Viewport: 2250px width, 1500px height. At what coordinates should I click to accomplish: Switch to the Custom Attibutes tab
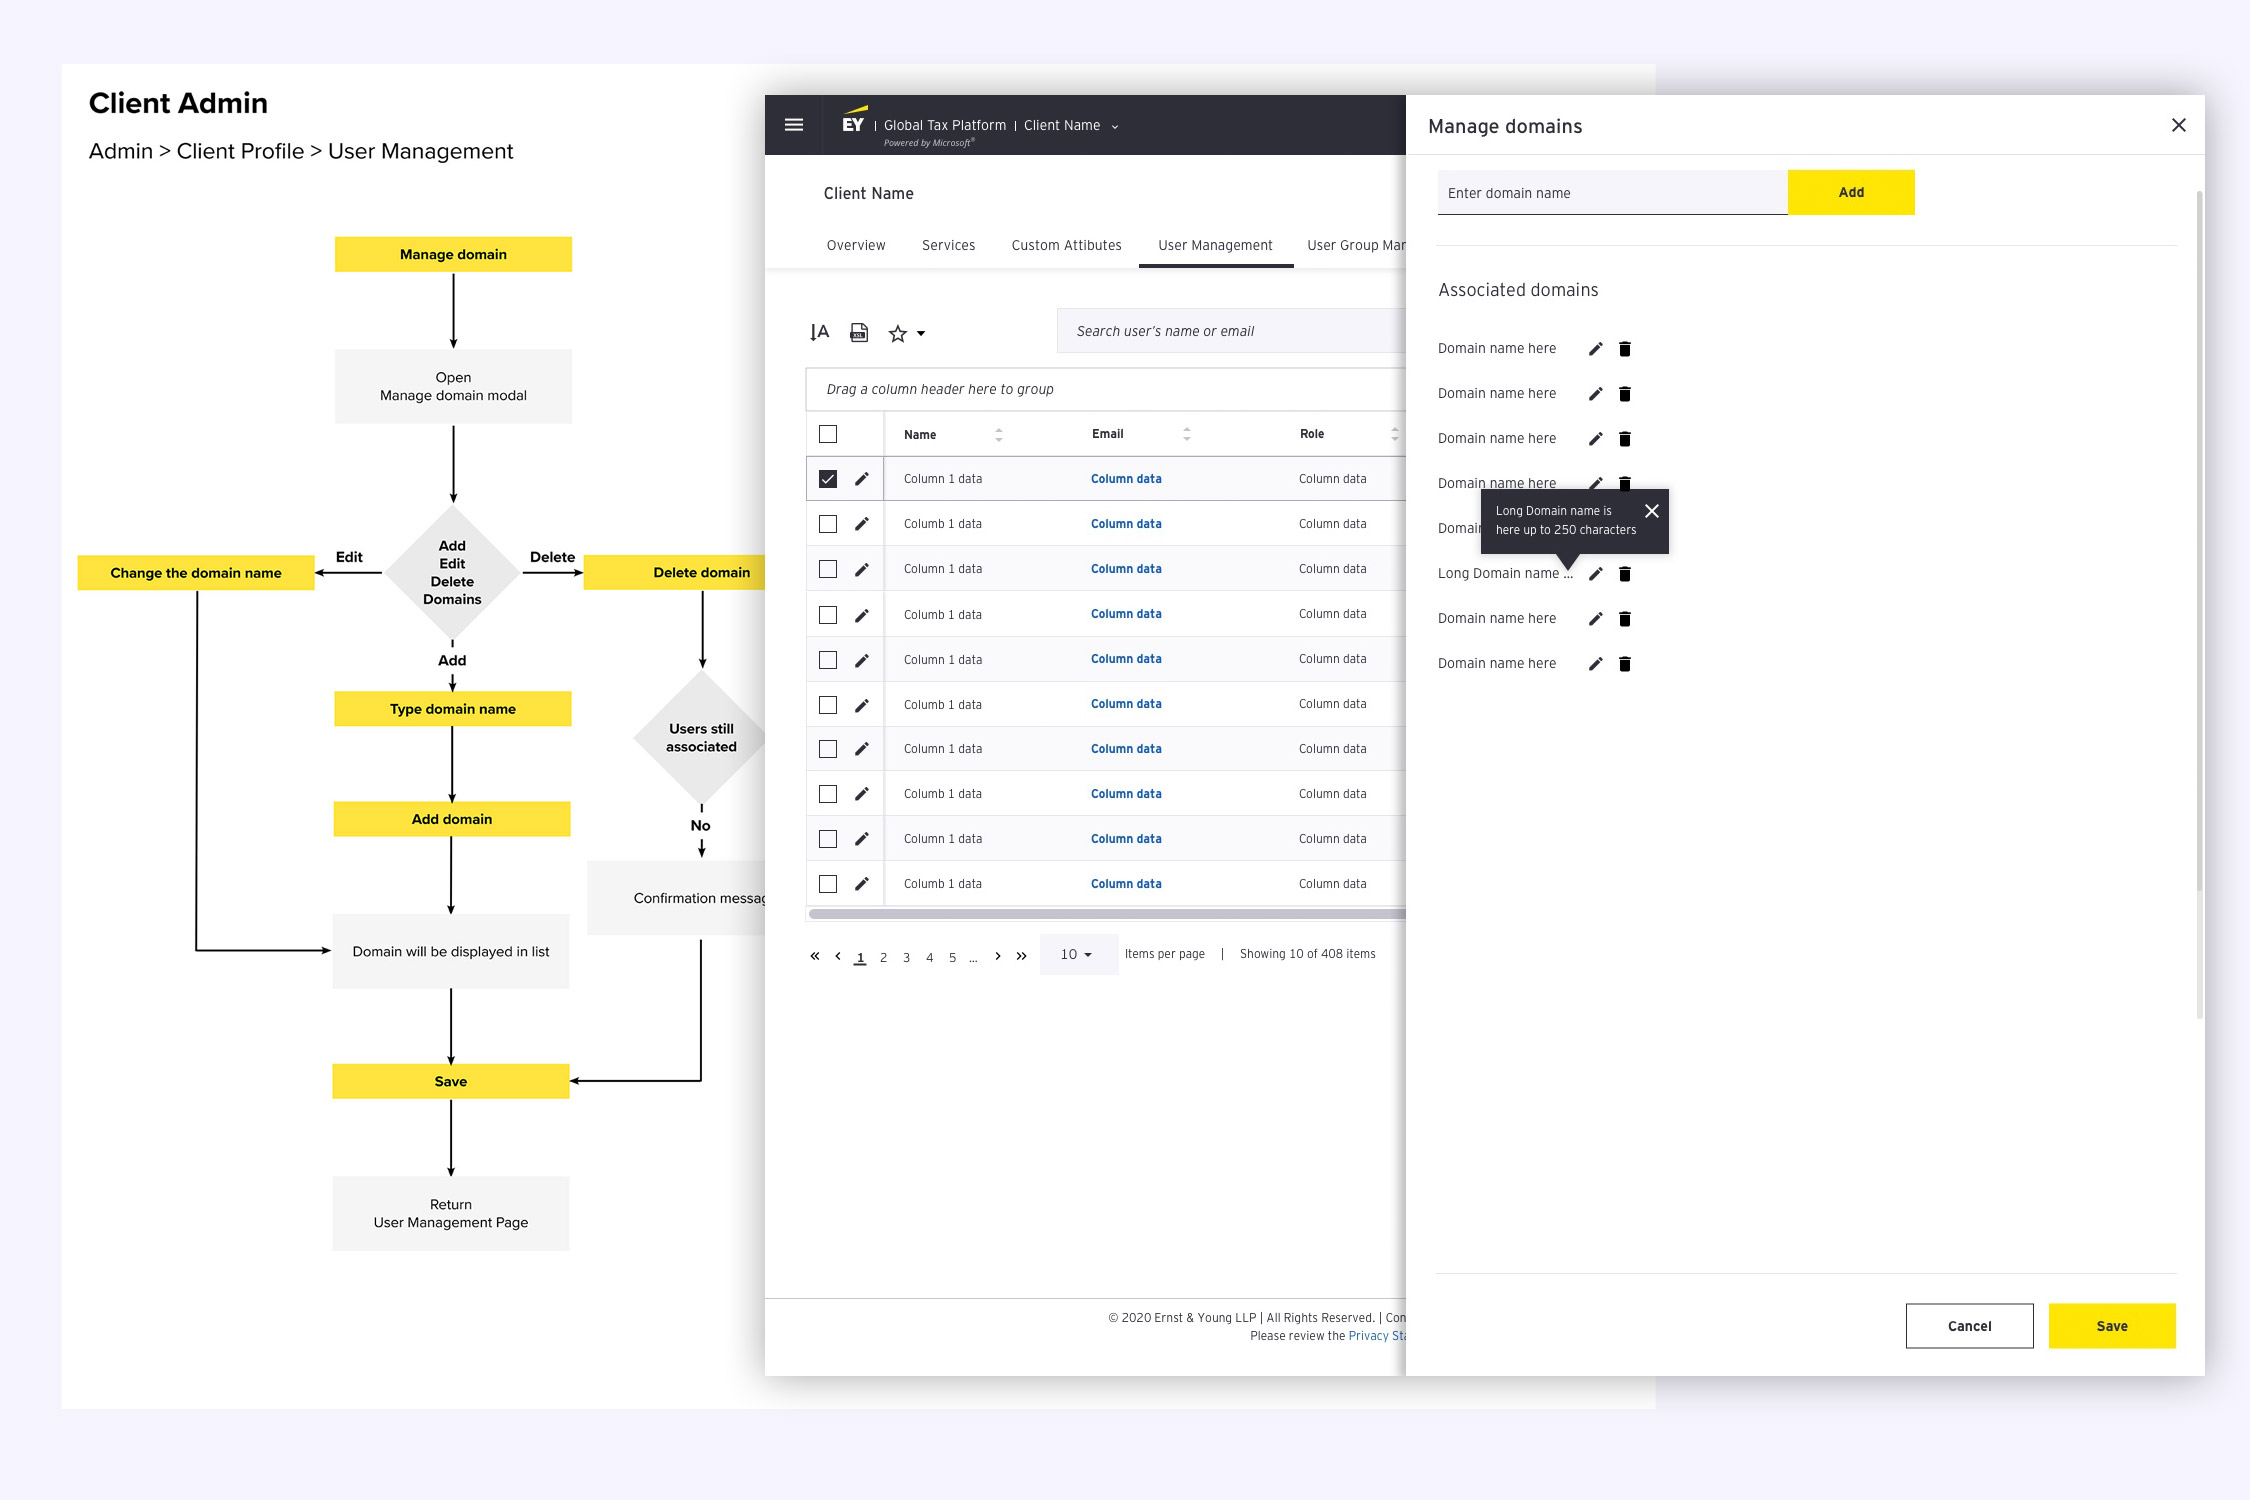tap(1066, 245)
